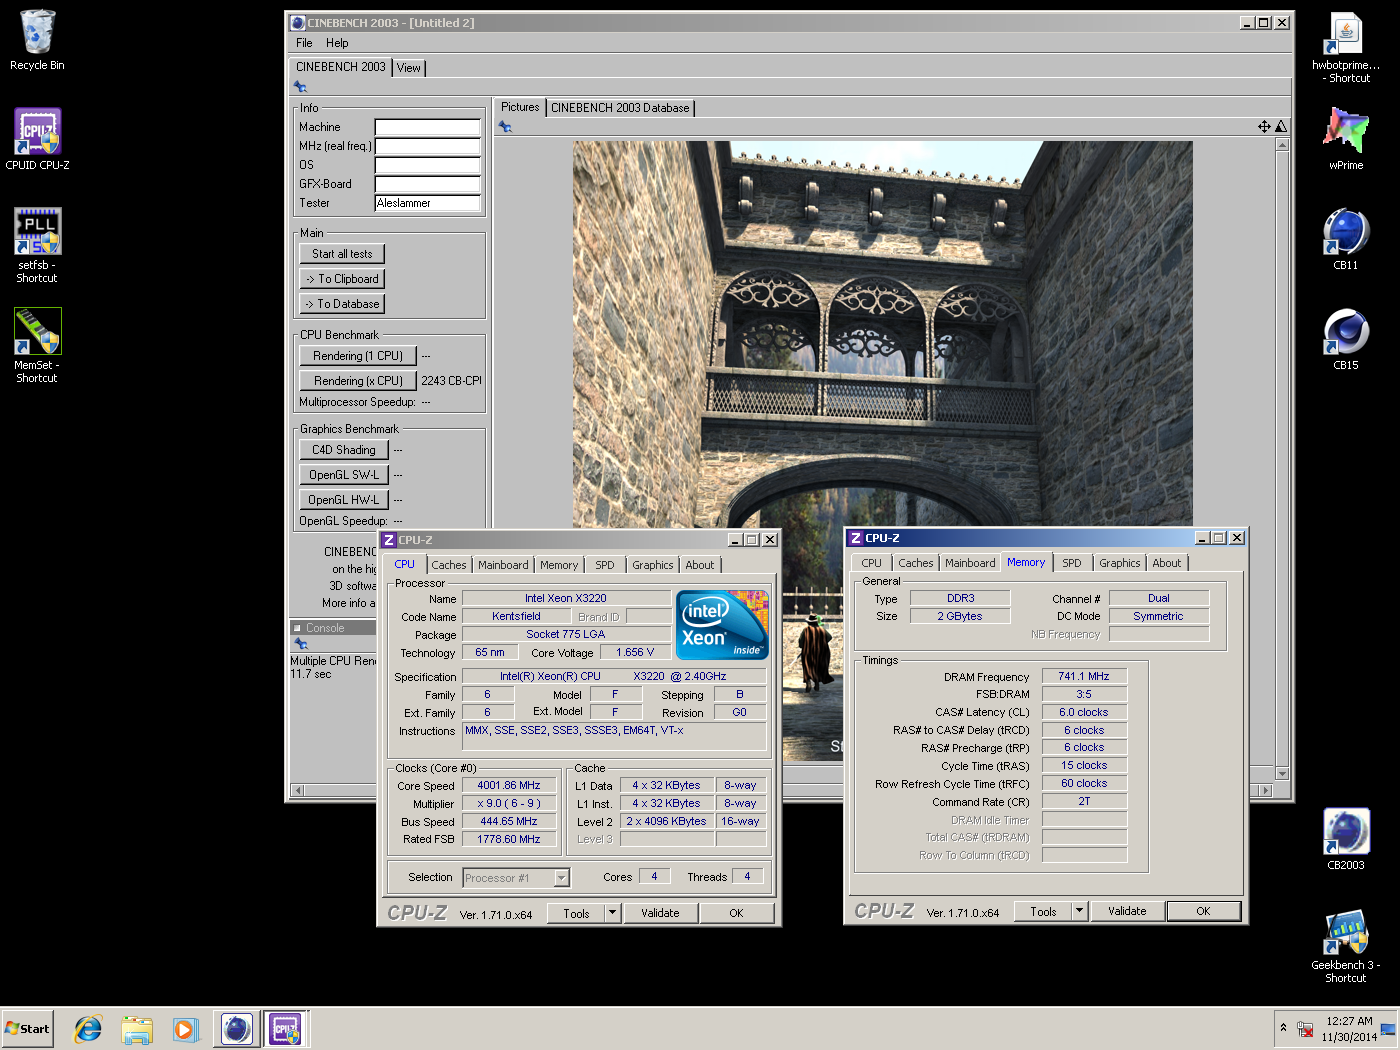Launch the CB2003 desktop icon
Screen dimensions: 1400x1050
(x=1346, y=839)
